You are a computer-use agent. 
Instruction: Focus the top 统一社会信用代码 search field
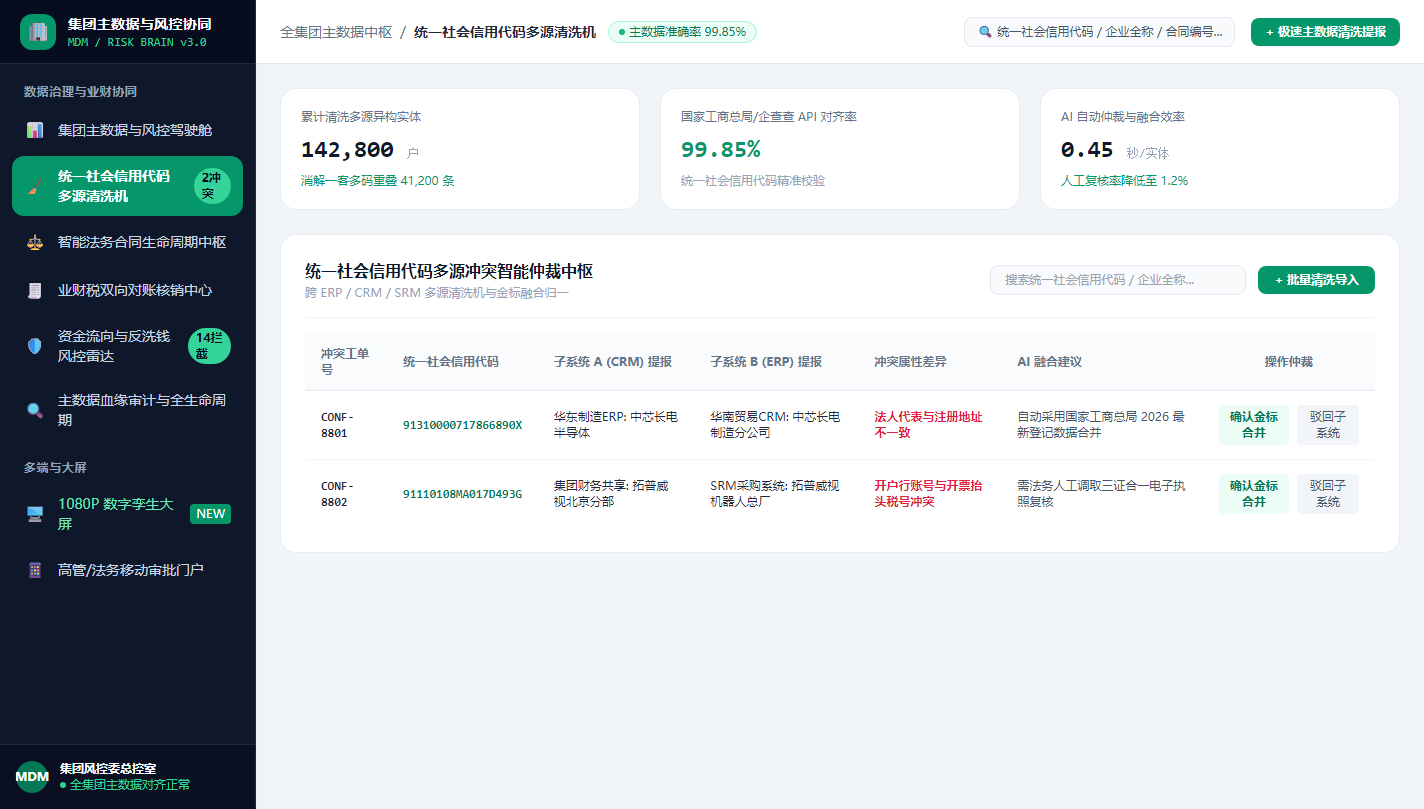(x=1099, y=32)
